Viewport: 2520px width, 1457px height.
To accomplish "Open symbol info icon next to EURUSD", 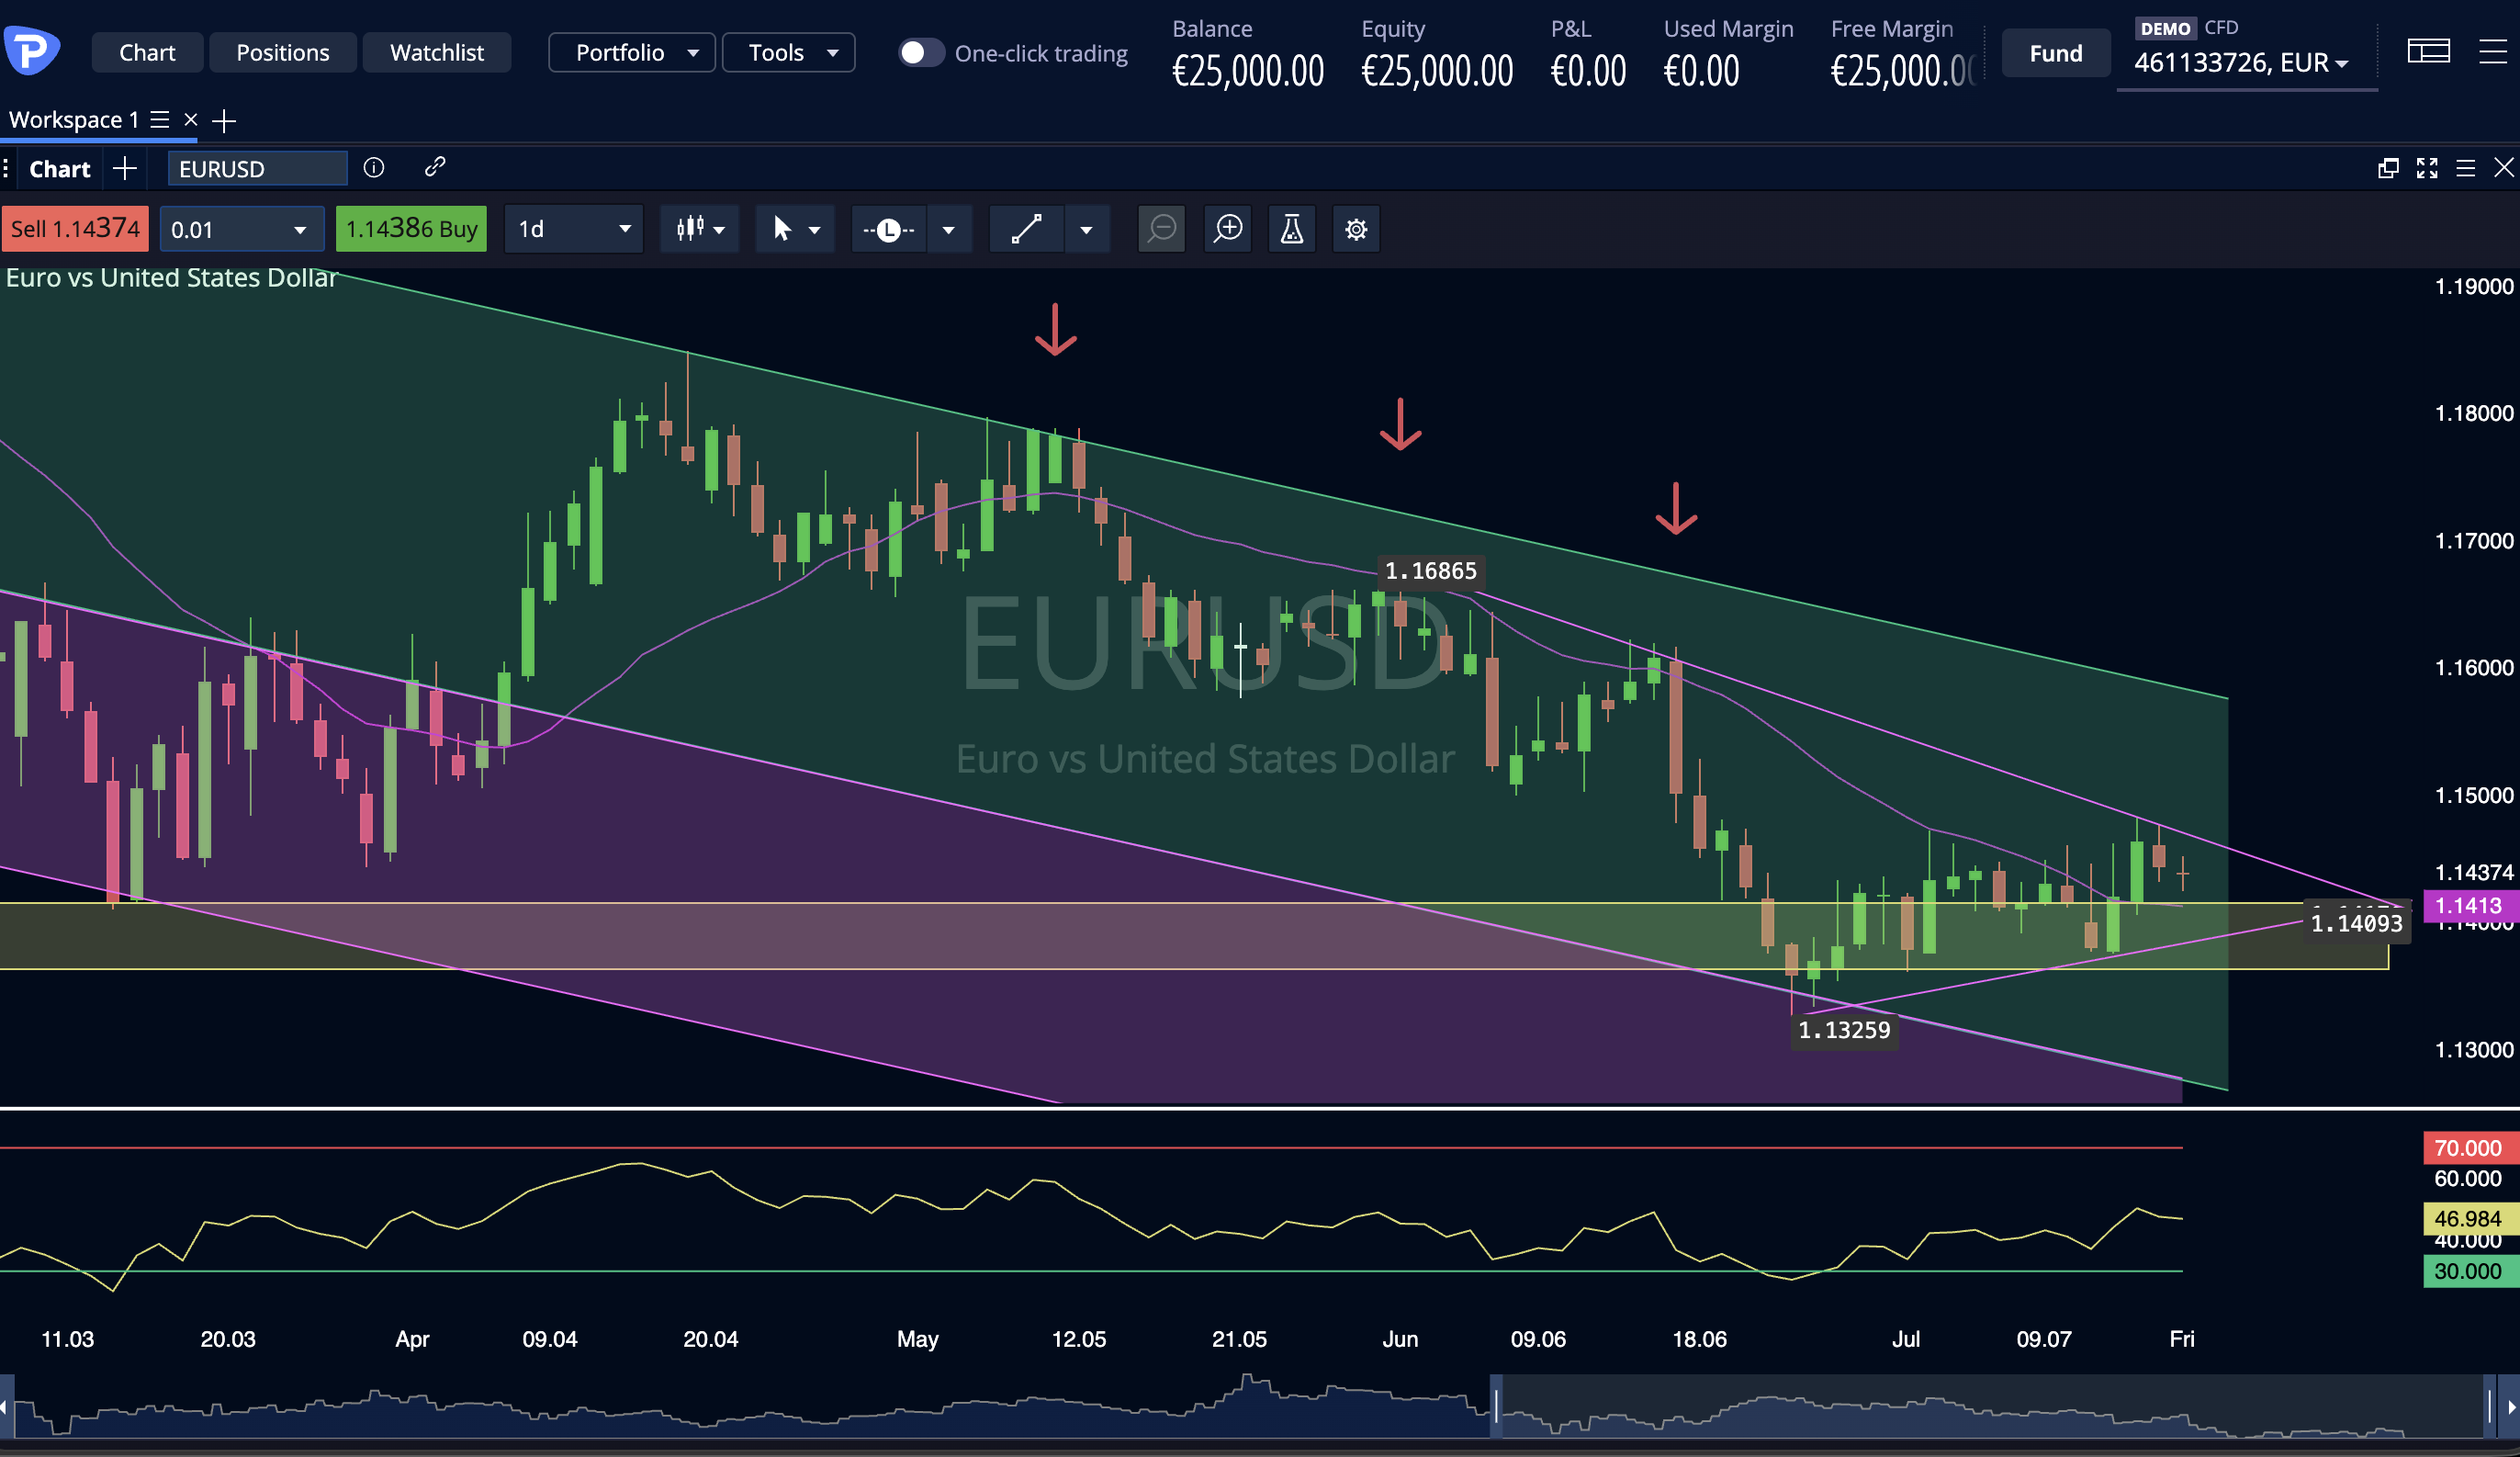I will coord(374,167).
